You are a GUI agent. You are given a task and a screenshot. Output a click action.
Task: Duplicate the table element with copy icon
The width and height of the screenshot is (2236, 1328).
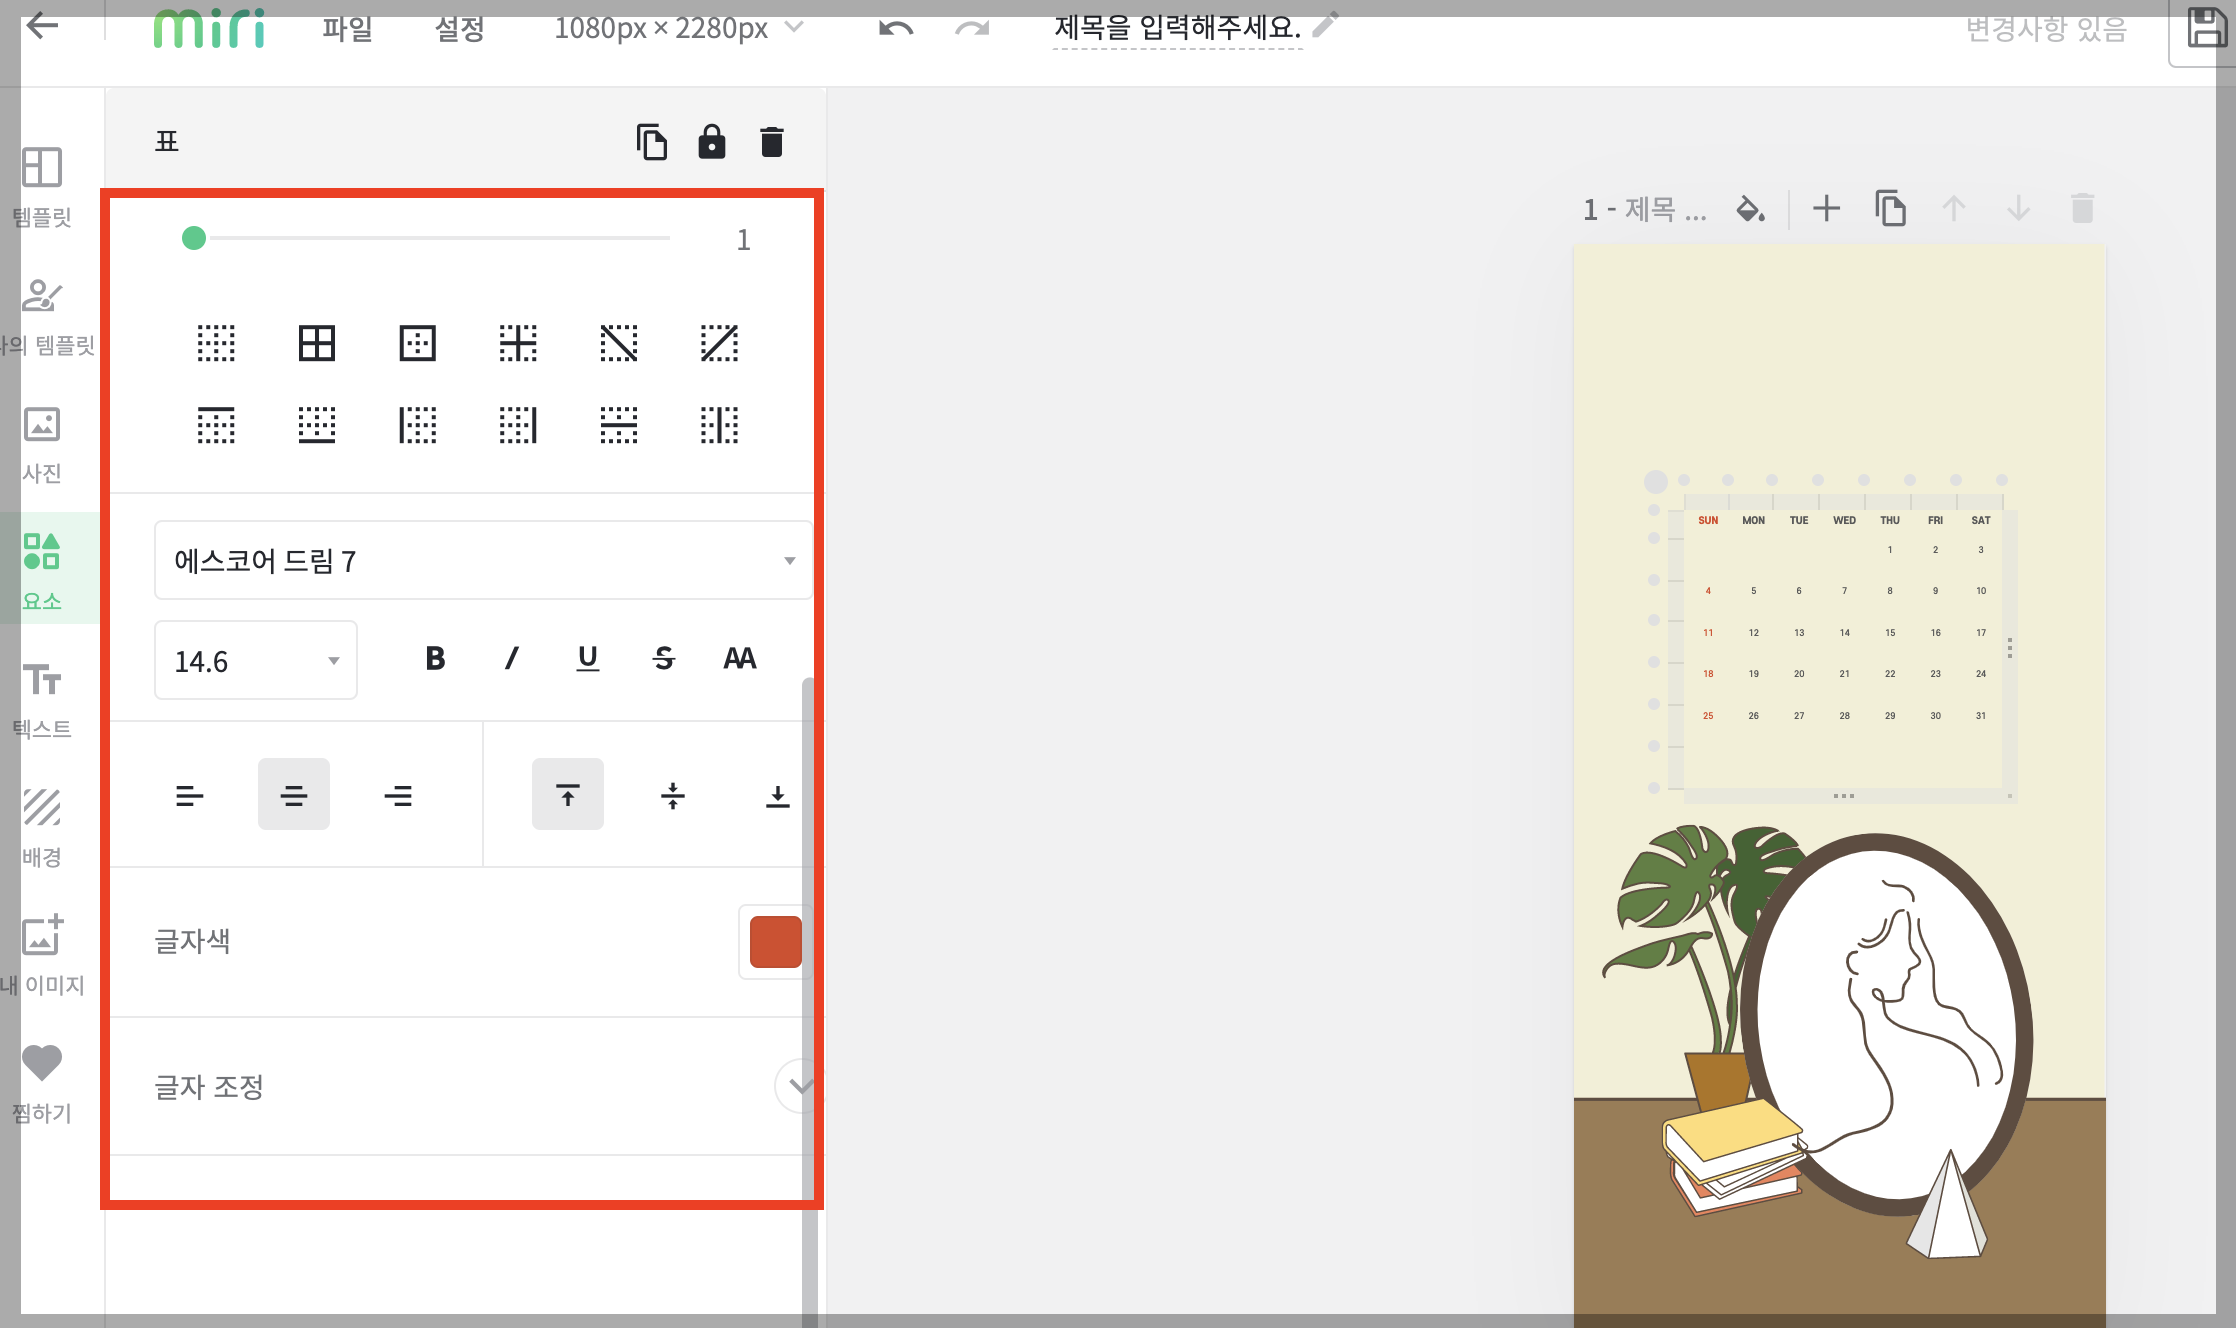(x=651, y=142)
